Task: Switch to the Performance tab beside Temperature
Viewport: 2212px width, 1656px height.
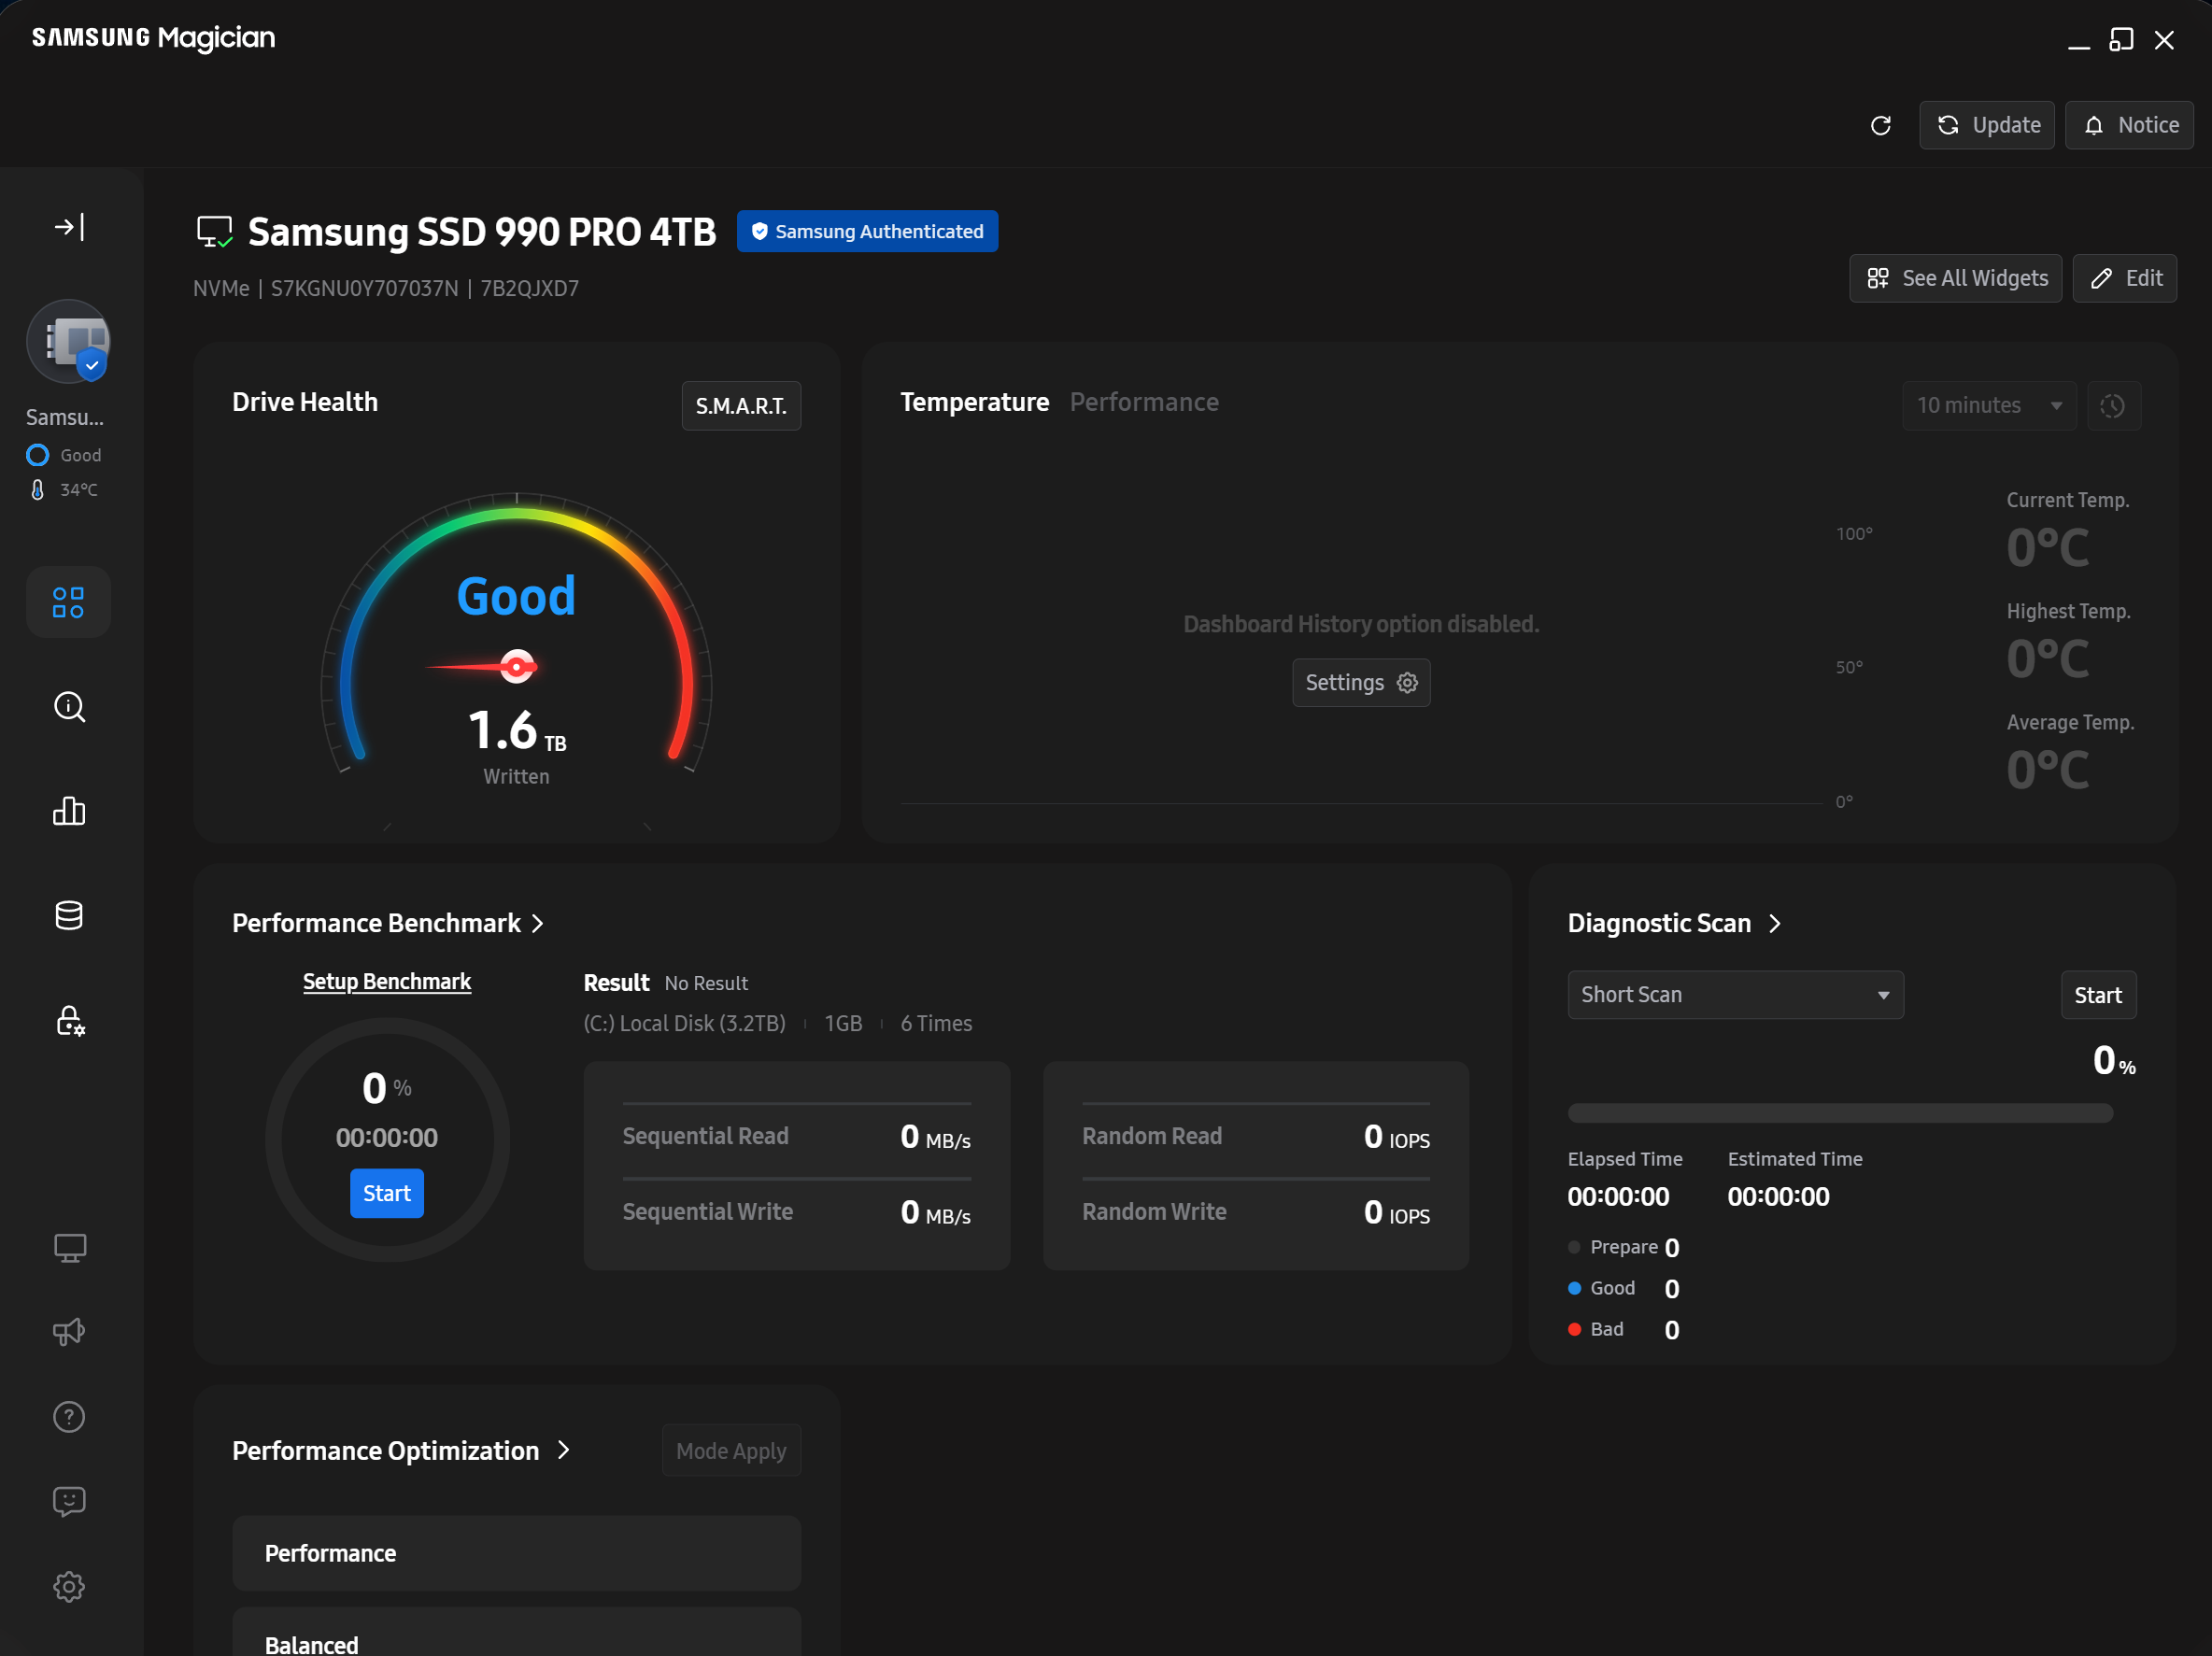Action: (x=1144, y=402)
